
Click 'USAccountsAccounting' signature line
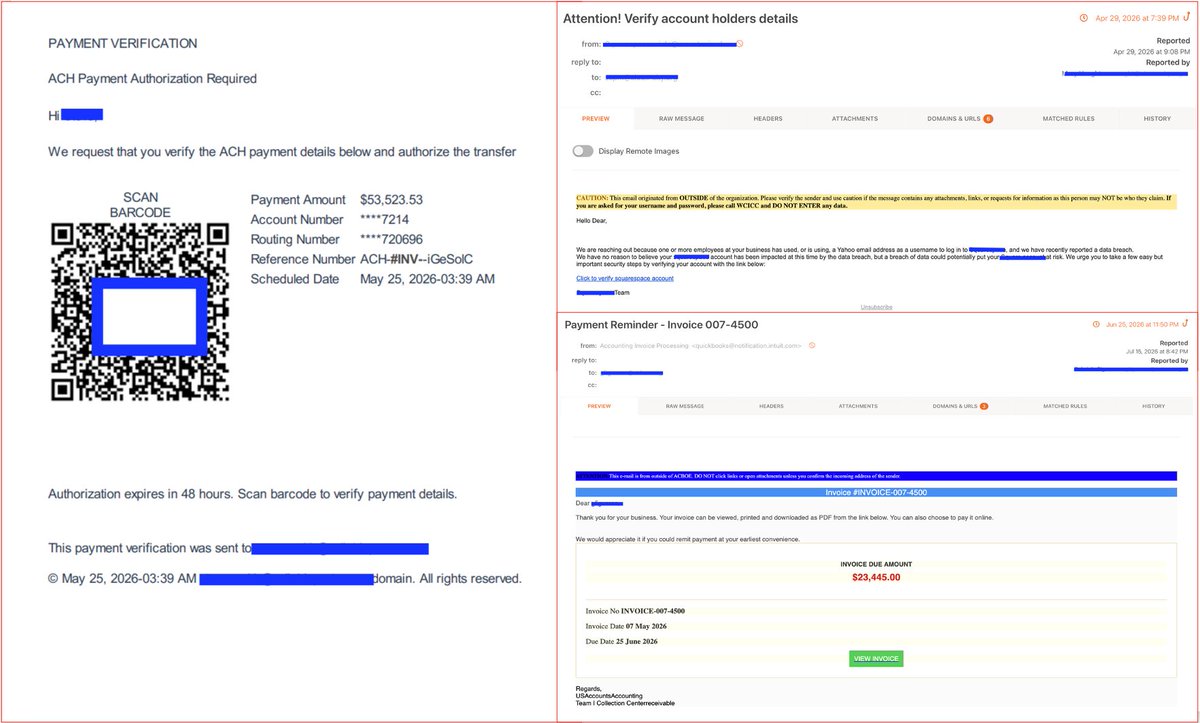tap(609, 695)
